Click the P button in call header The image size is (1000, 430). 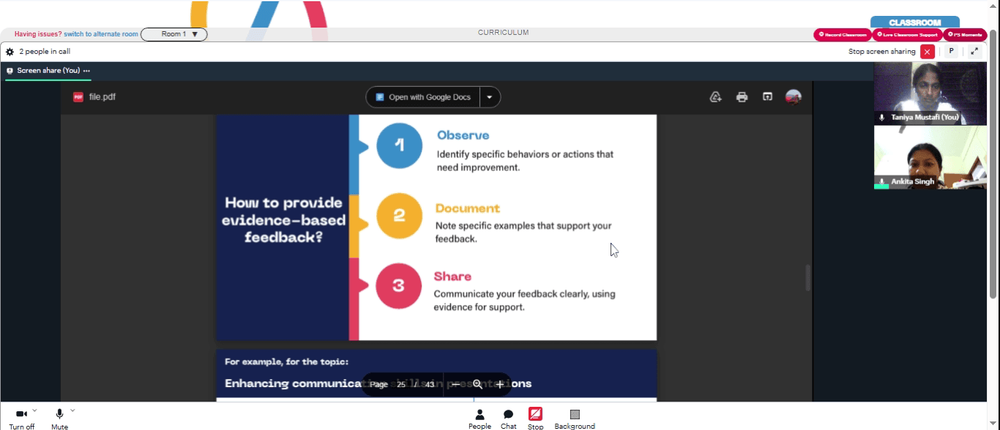coord(951,52)
